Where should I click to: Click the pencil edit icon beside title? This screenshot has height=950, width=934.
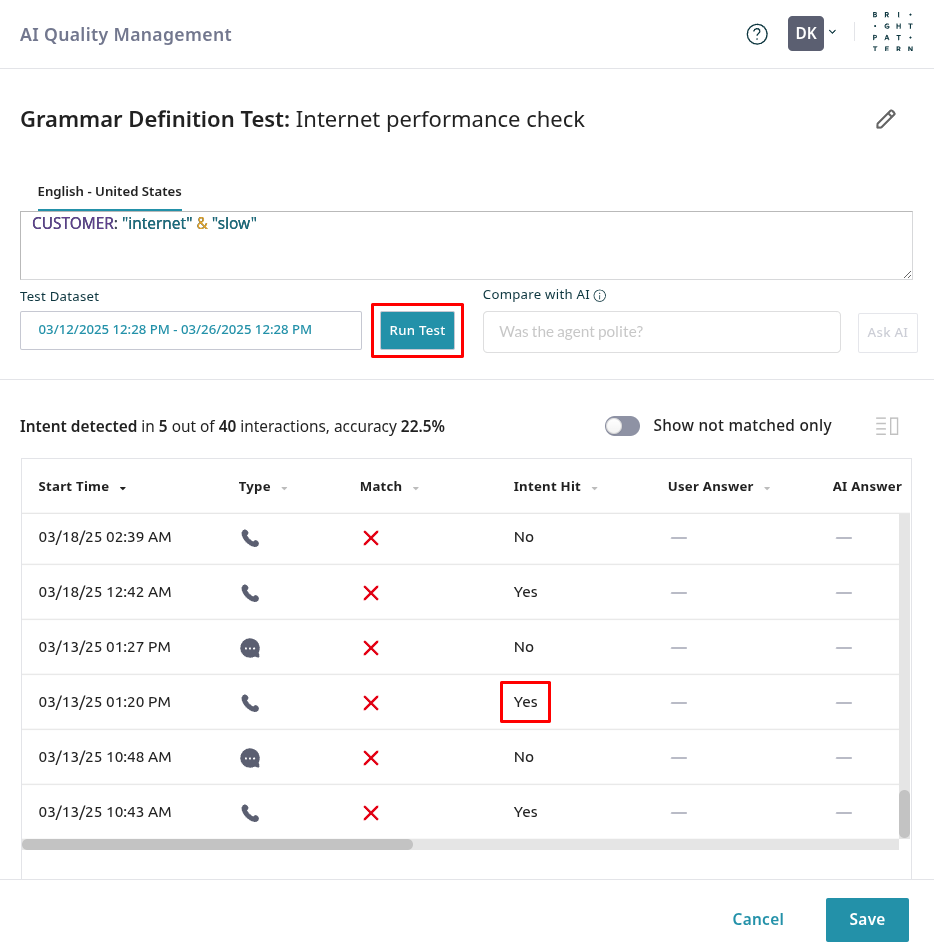tap(885, 120)
